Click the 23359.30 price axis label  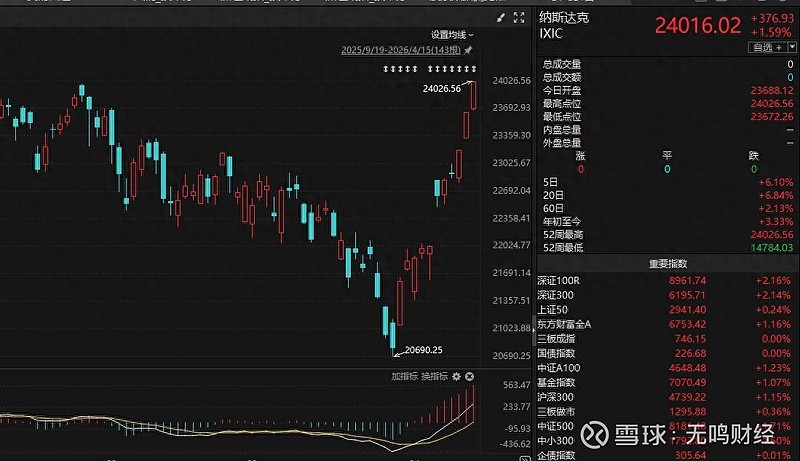point(511,136)
